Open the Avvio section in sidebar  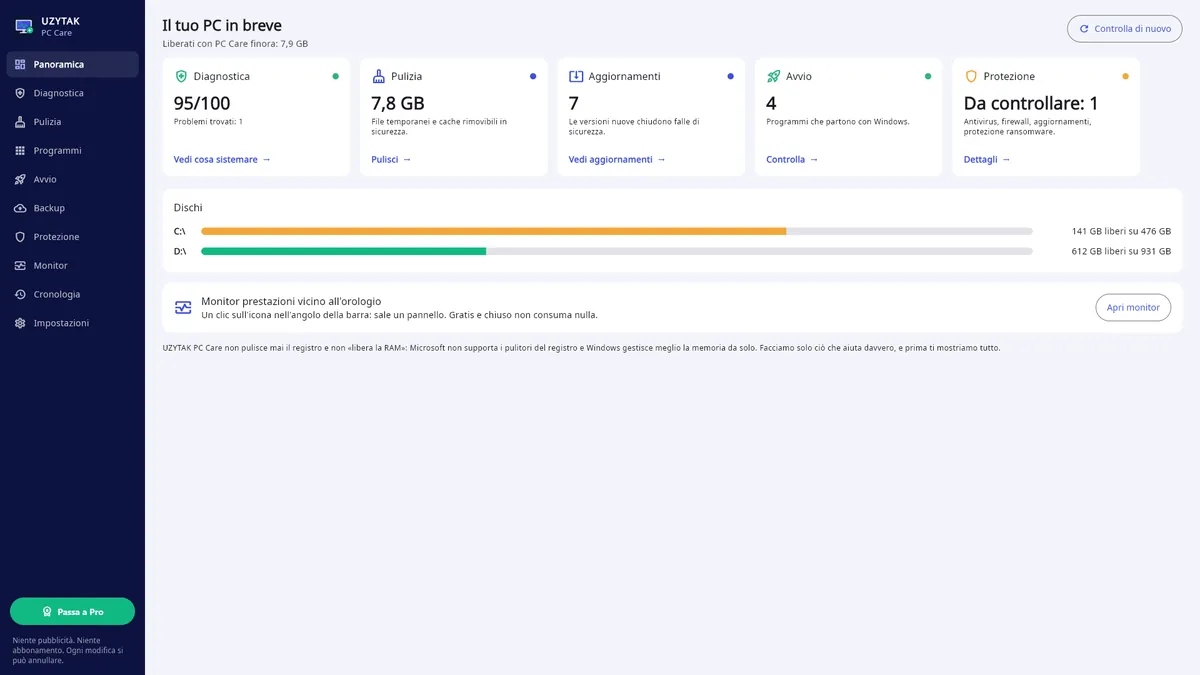[72, 180]
